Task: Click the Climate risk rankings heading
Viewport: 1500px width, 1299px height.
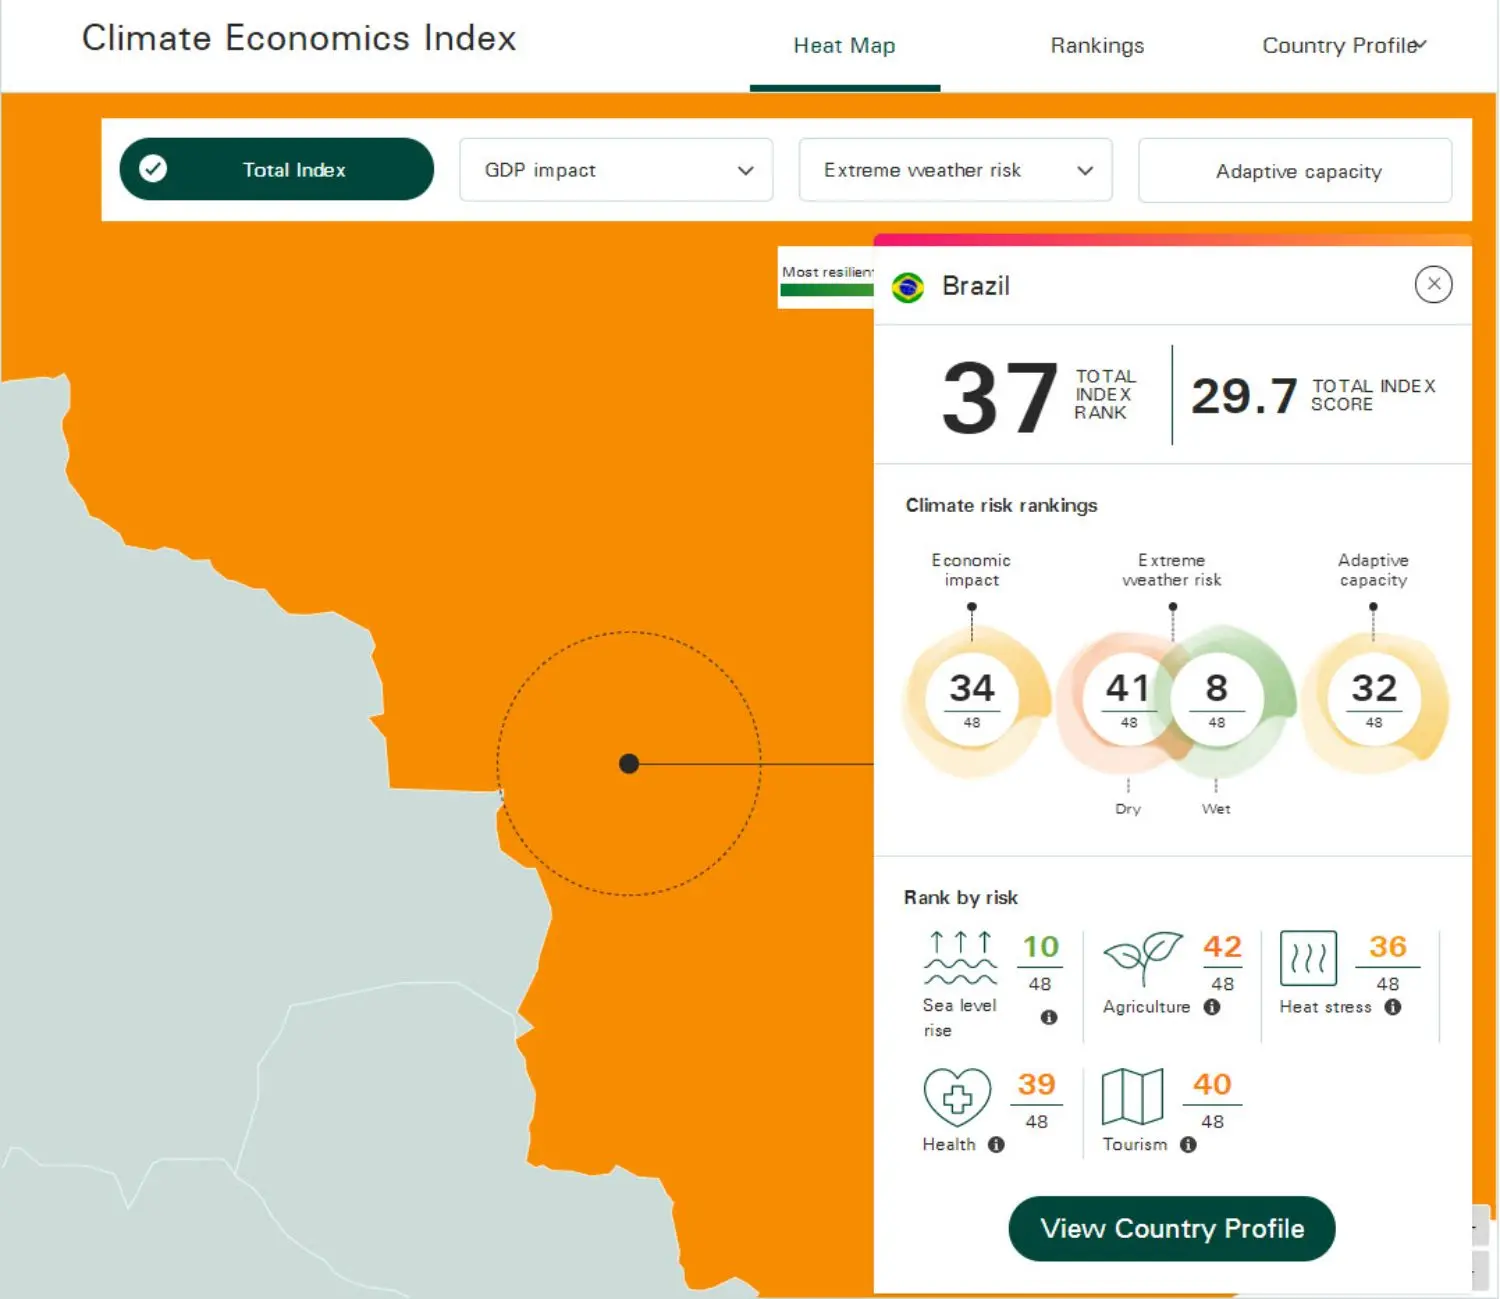Action: tap(1001, 505)
